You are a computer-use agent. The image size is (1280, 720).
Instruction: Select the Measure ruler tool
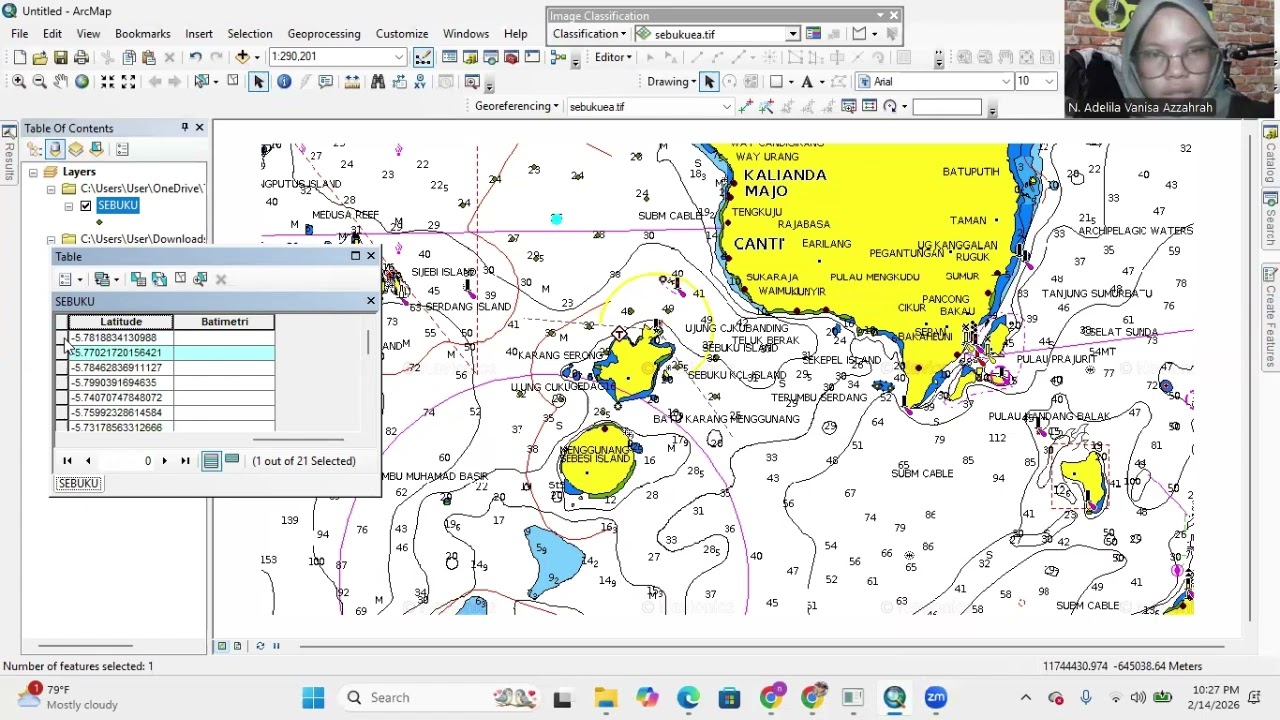tap(352, 82)
